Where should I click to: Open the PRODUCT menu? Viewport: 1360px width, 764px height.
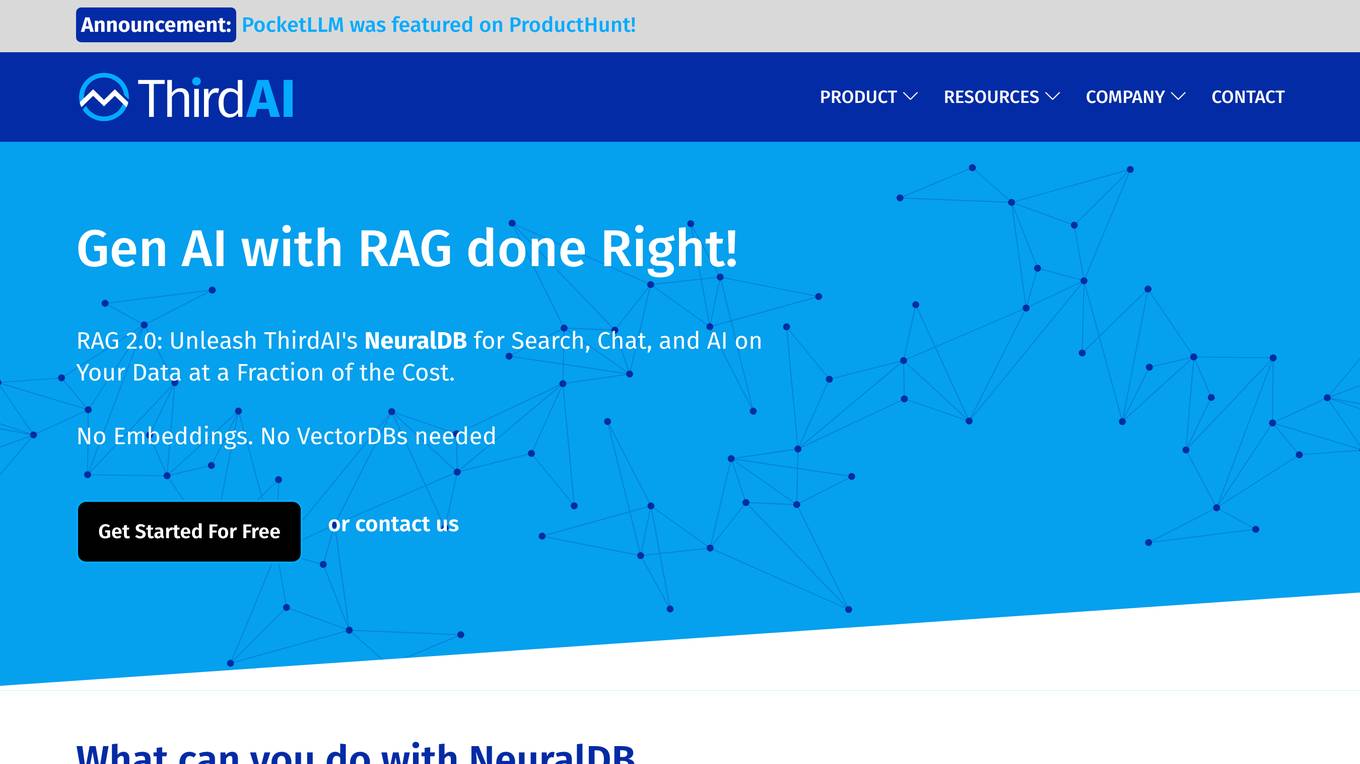coord(858,97)
